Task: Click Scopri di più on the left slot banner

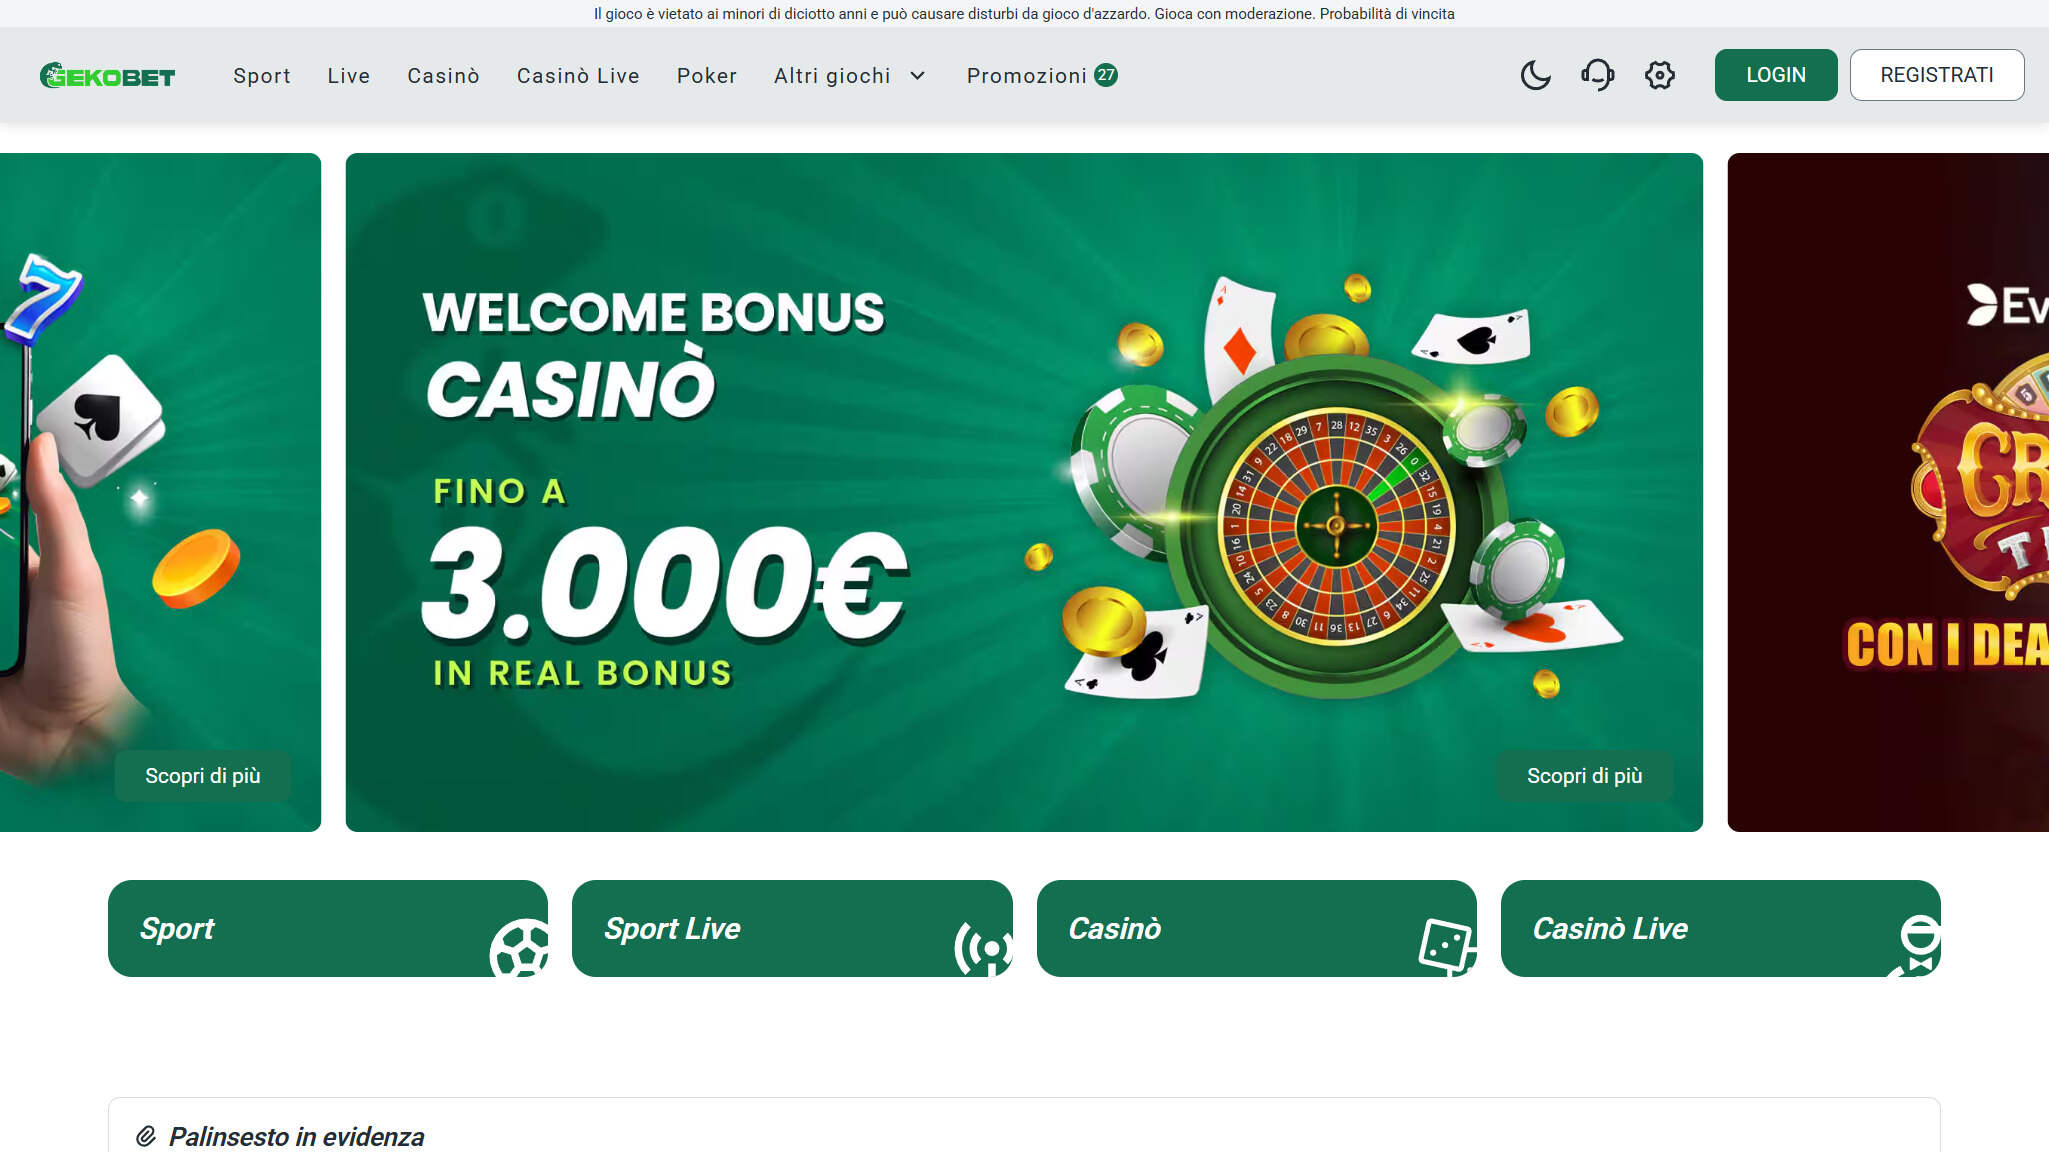Action: click(x=202, y=776)
